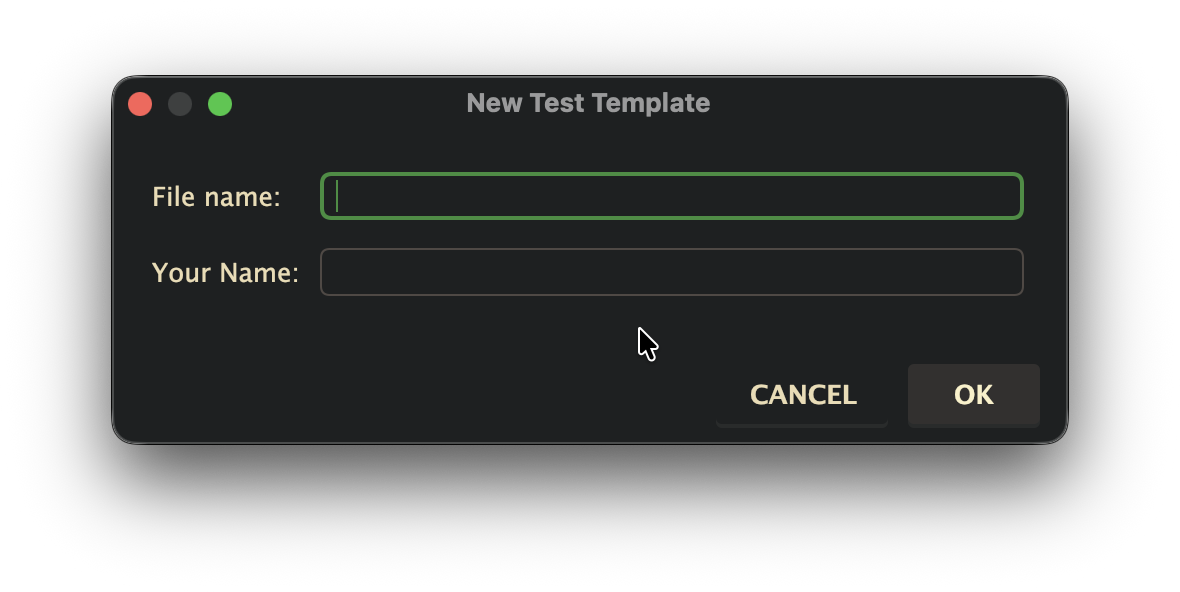Click the grayed-out minimize window button
This screenshot has width=1180, height=592.
pos(180,104)
